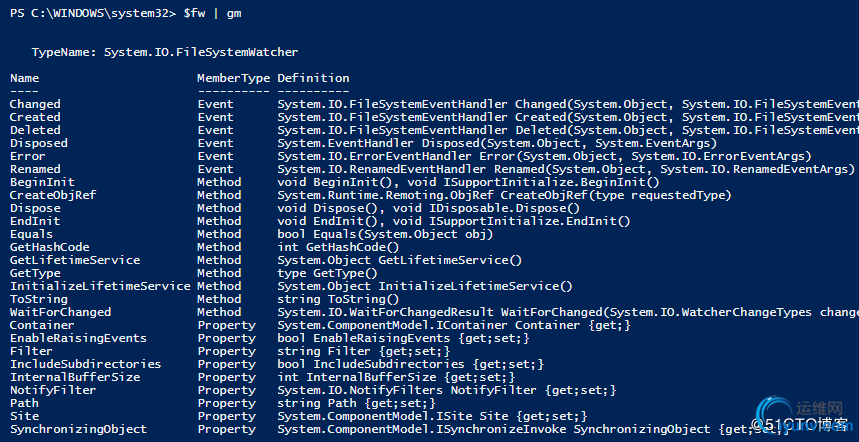Click the WaitForChanged method name

click(x=60, y=312)
